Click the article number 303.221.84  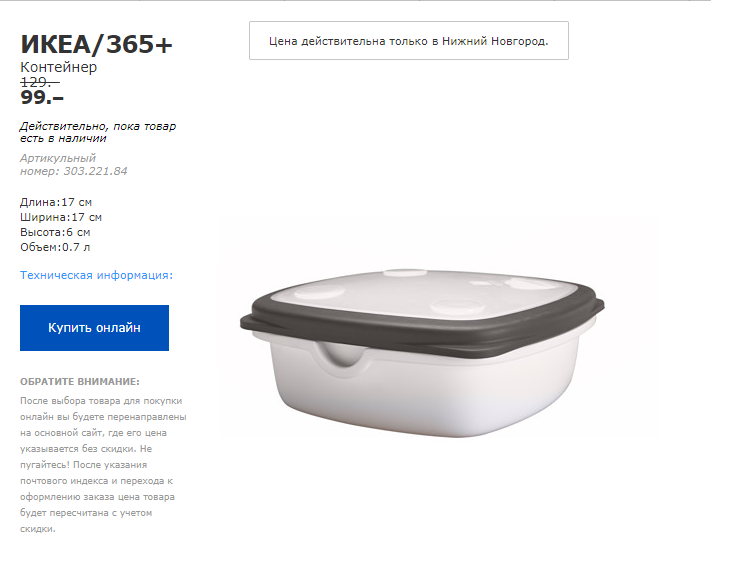tap(95, 171)
